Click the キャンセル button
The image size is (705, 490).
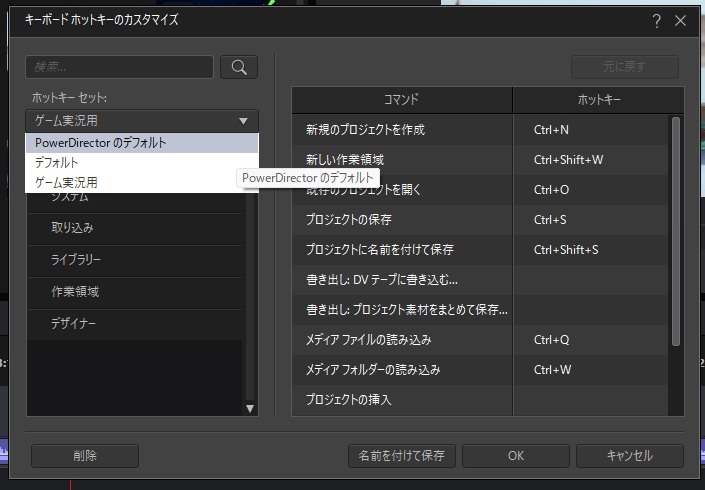tap(630, 456)
